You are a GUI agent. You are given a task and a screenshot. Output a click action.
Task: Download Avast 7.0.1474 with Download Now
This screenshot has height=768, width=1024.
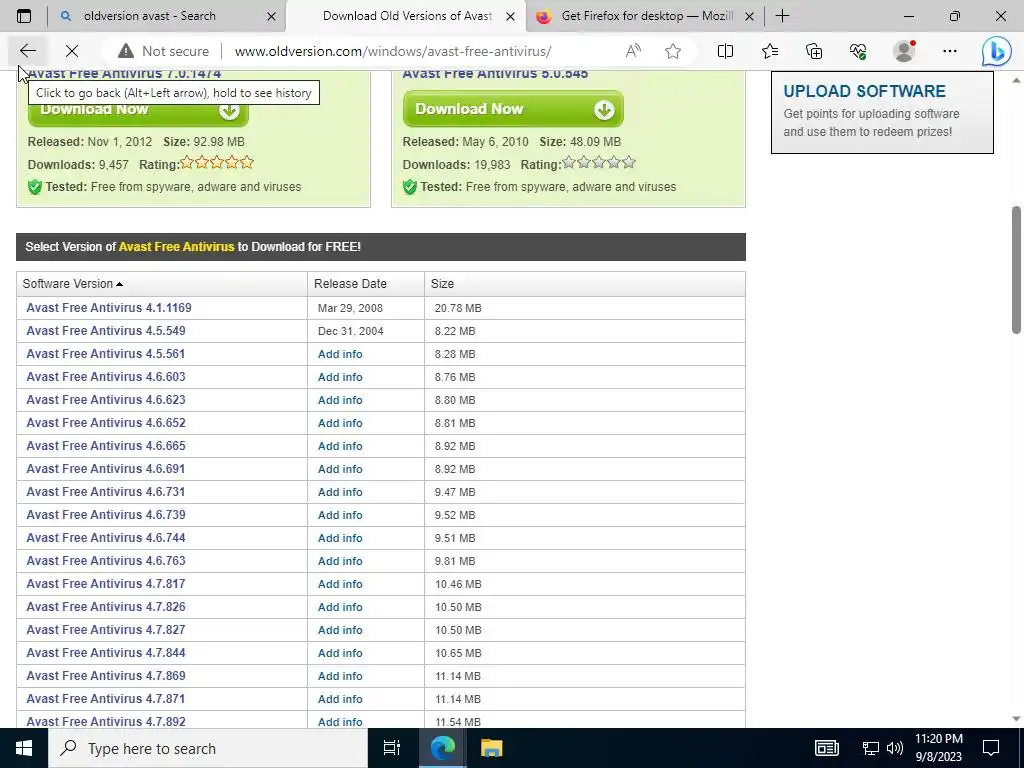coord(138,112)
